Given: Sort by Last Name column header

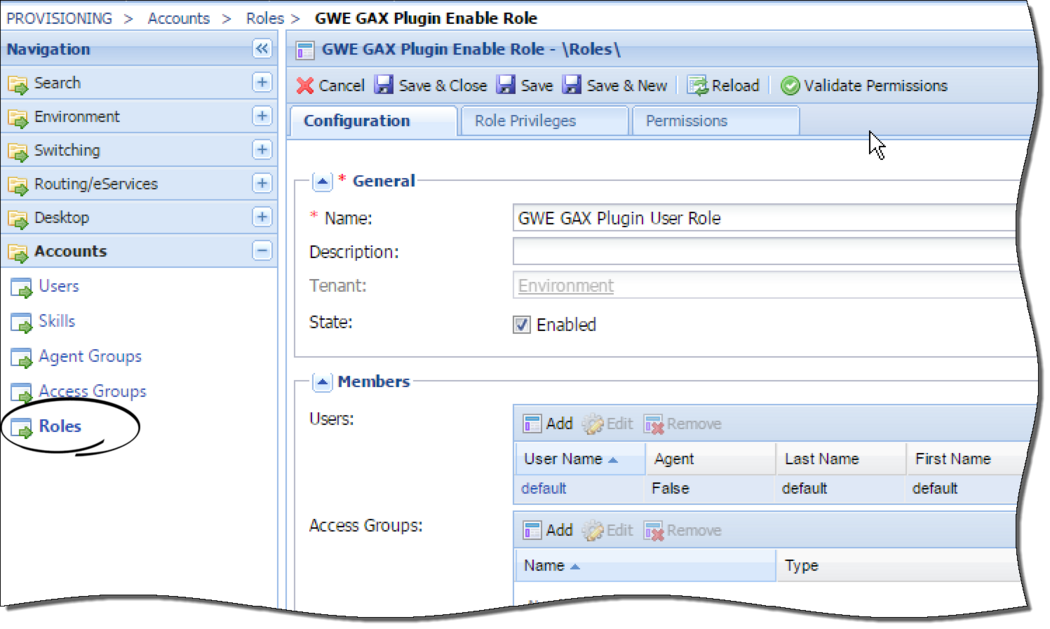Looking at the screenshot, I should (841, 459).
